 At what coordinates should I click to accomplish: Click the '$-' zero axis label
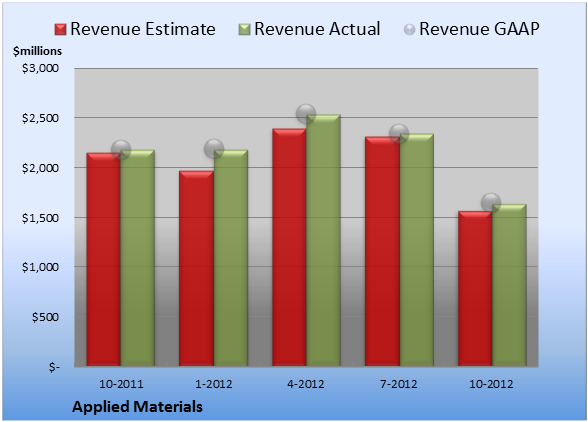point(54,367)
